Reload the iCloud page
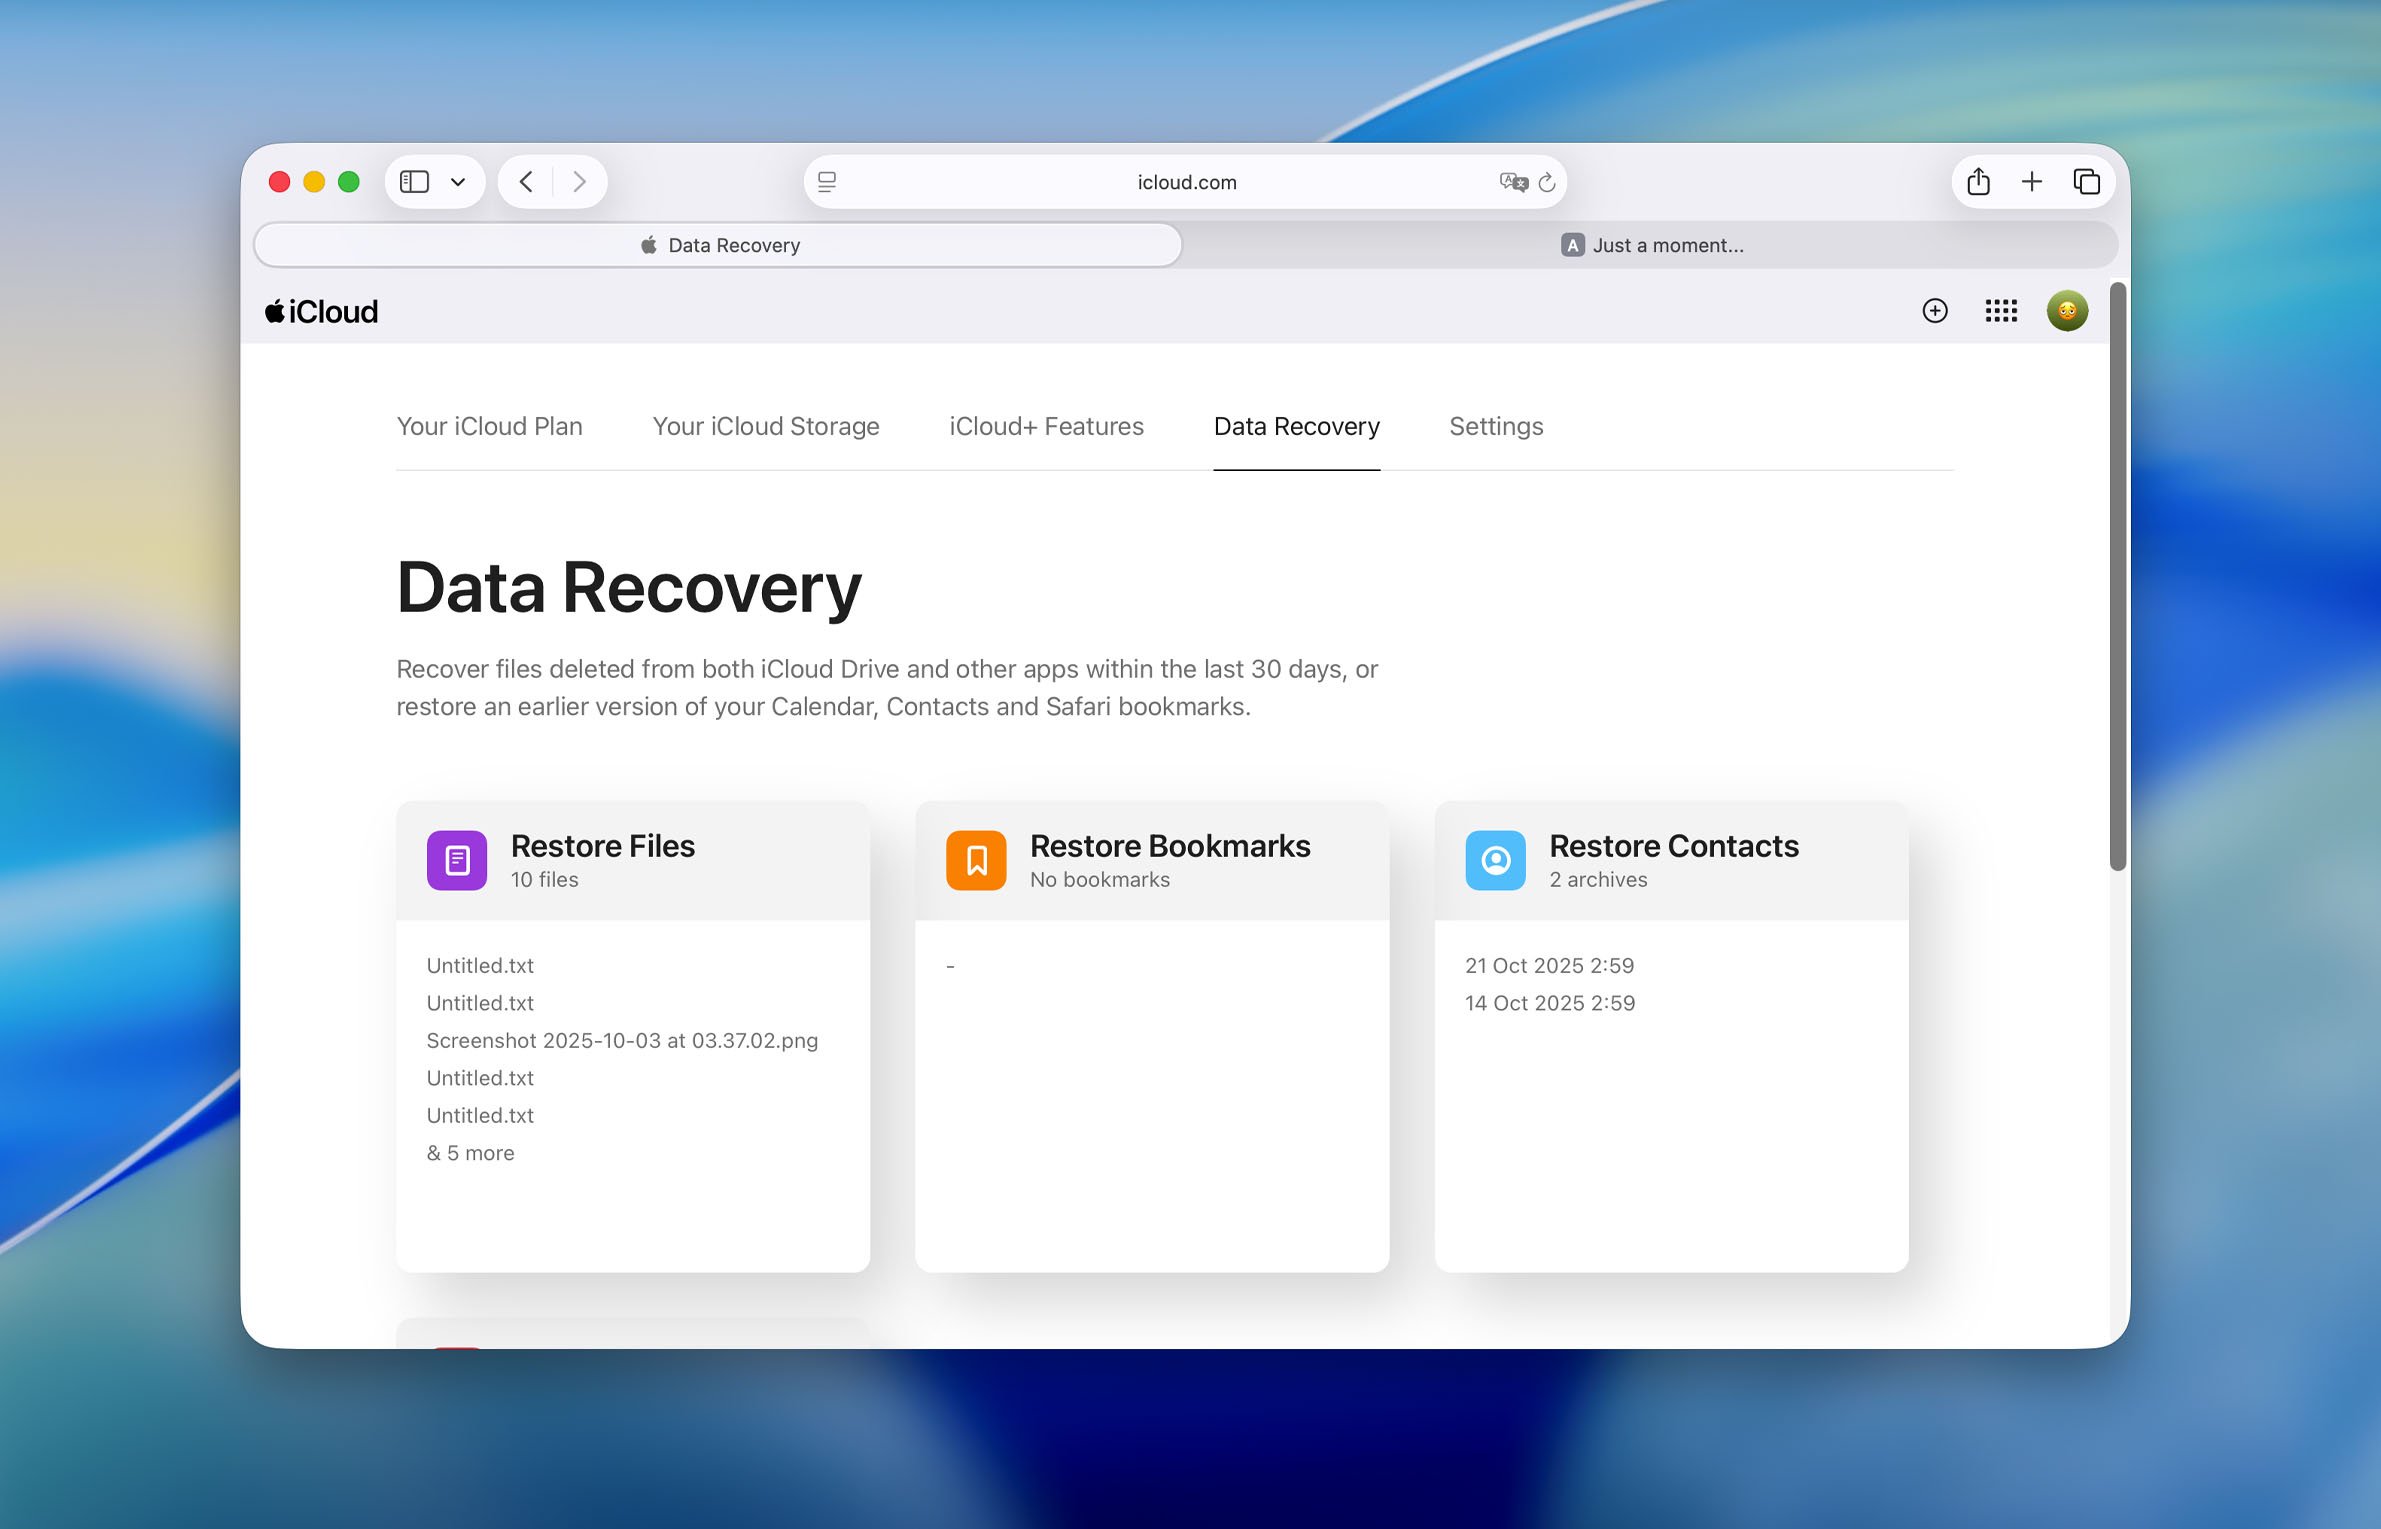 coord(1546,182)
